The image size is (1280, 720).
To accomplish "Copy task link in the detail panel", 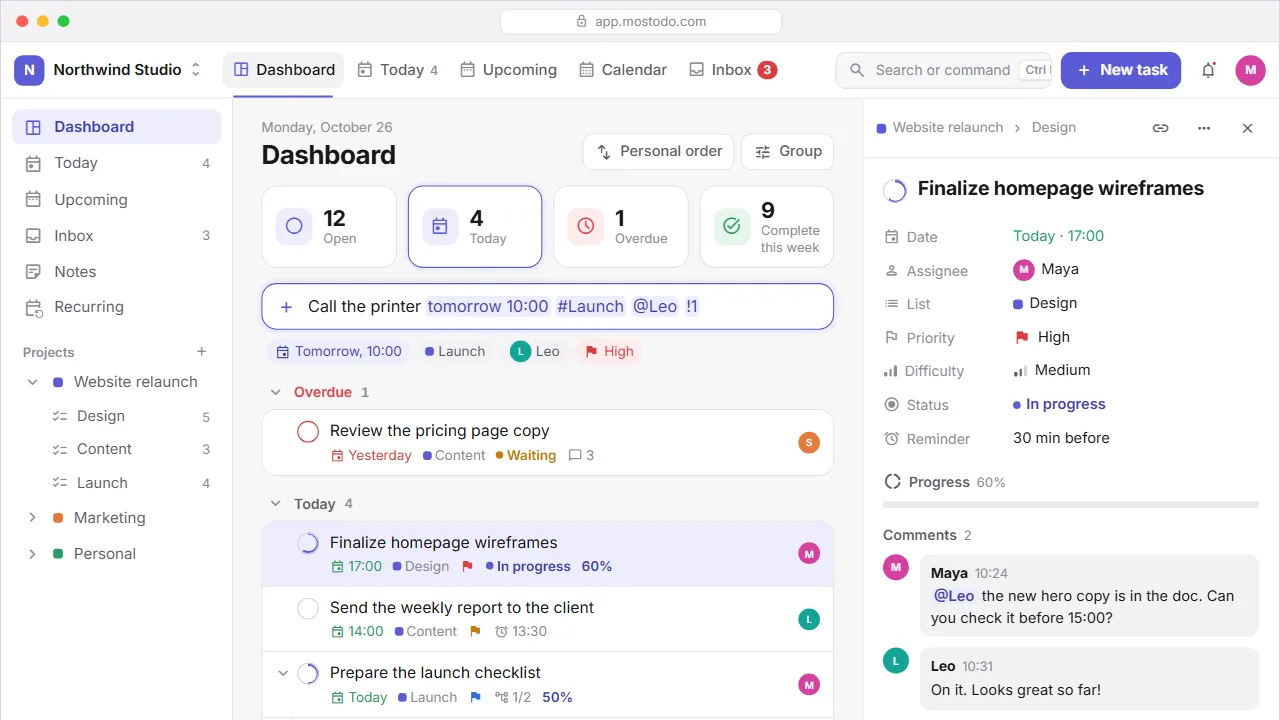I will tap(1160, 128).
